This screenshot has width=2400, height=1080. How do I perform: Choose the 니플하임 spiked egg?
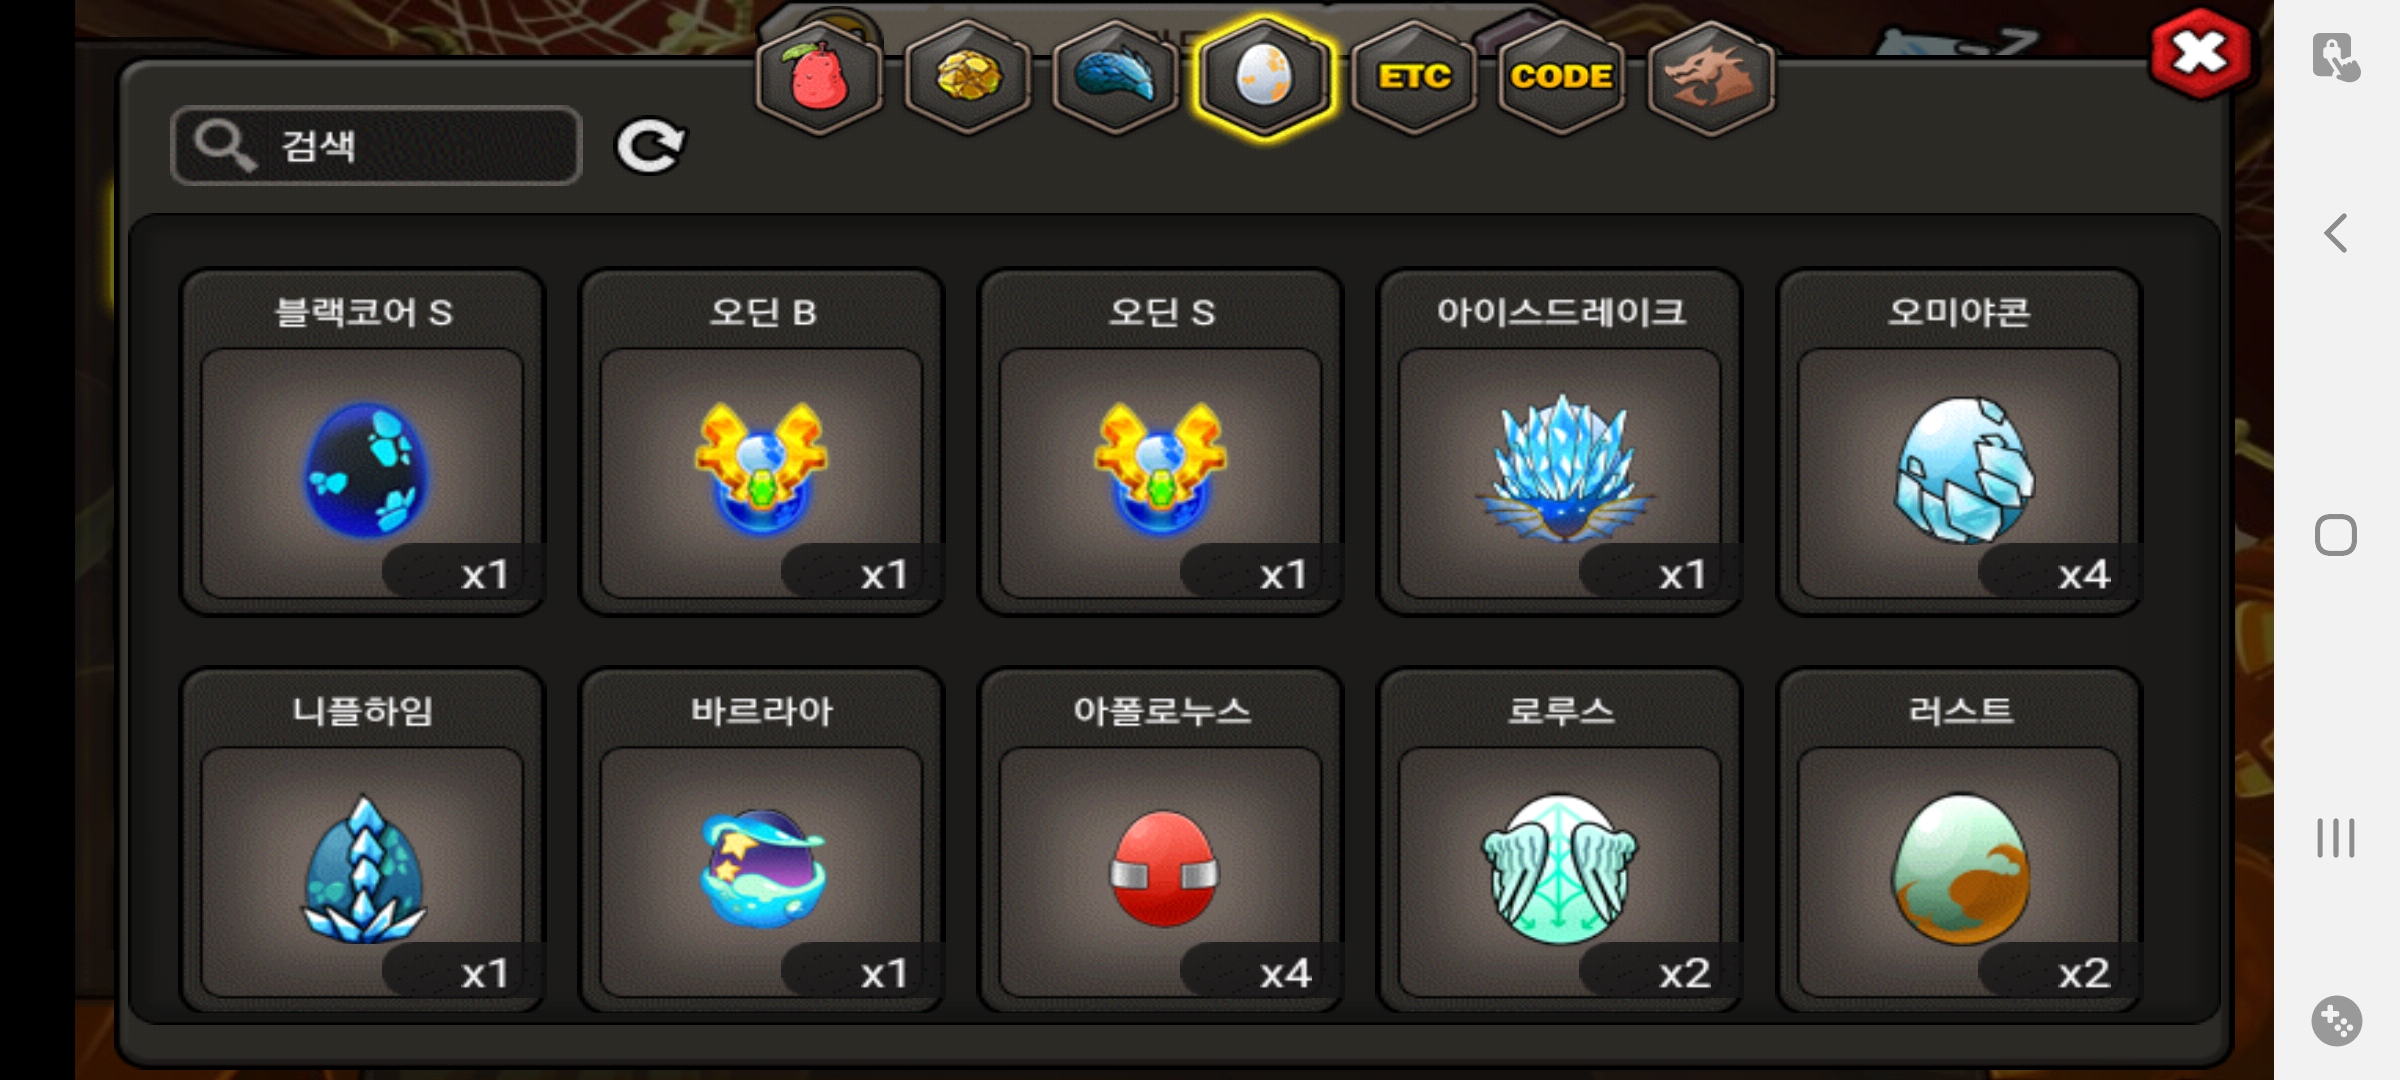[x=362, y=840]
